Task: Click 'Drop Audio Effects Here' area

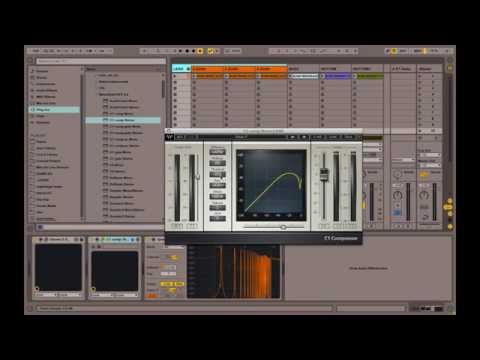Action: click(368, 268)
